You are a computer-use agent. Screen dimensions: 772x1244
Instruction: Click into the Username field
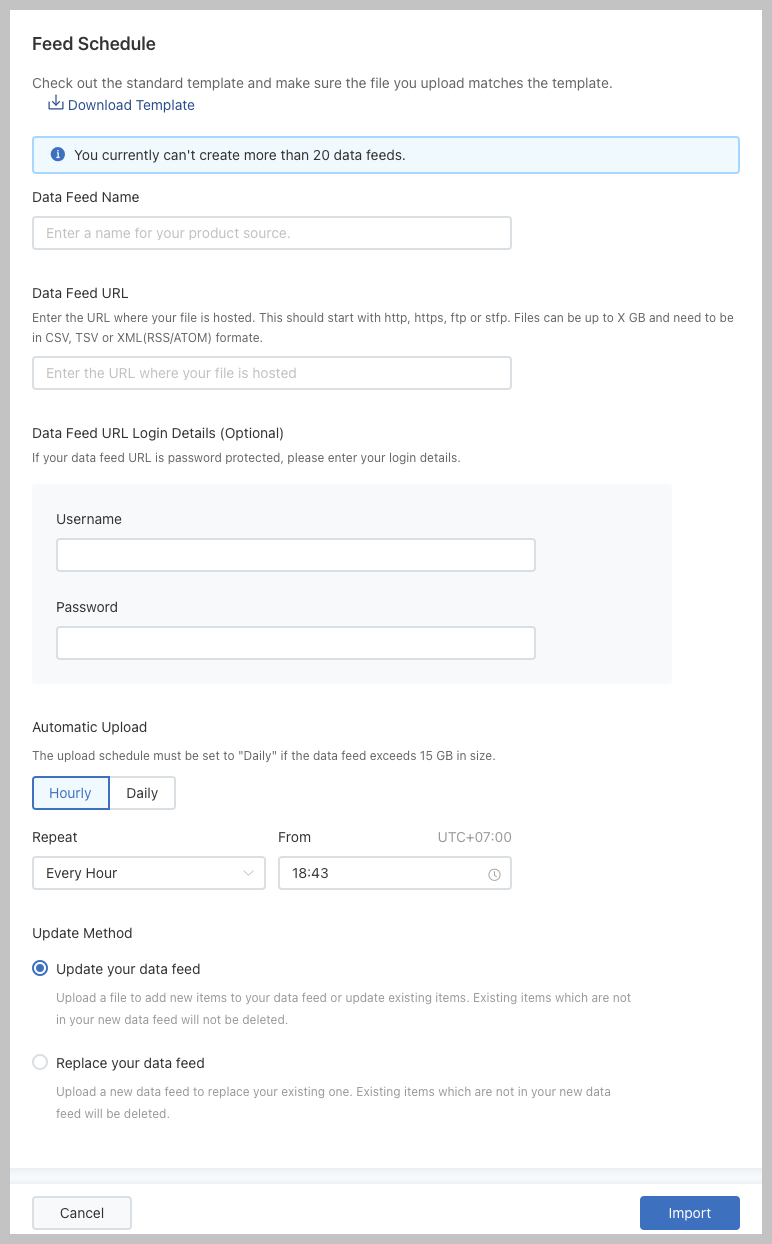[x=296, y=555]
